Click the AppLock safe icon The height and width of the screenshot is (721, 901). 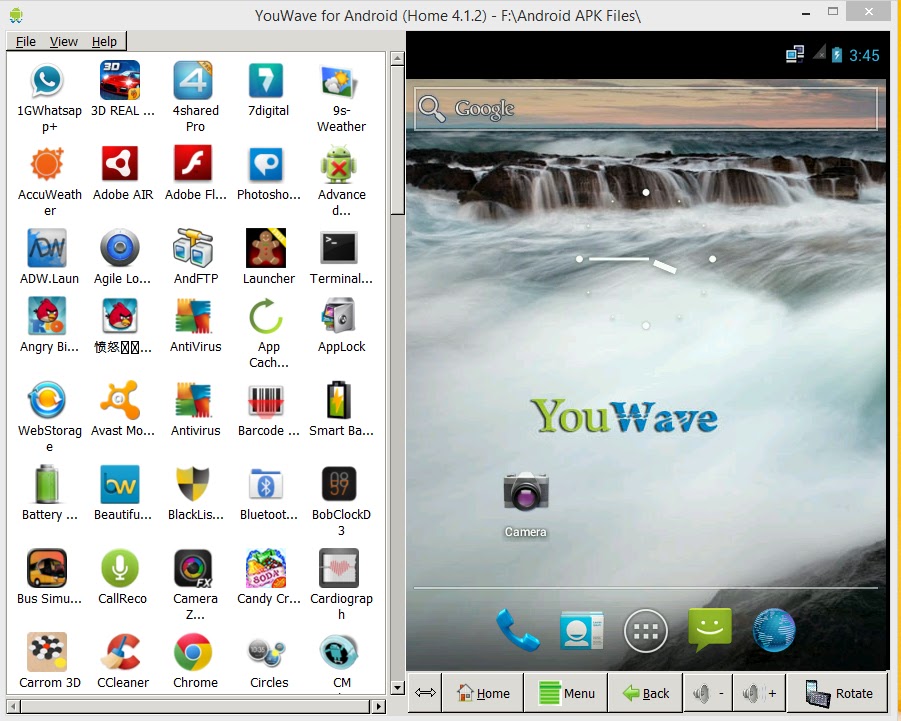pos(339,316)
